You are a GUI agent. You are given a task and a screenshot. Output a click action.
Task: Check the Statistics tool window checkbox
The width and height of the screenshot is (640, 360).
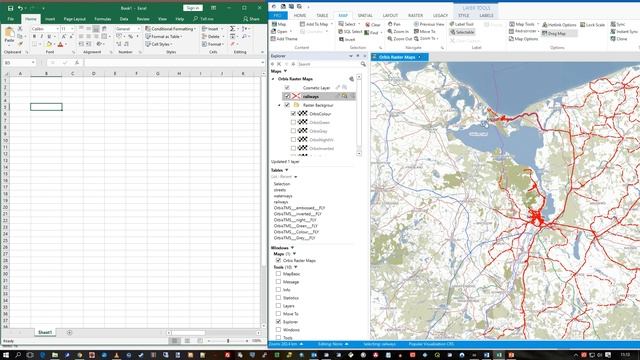click(x=278, y=298)
